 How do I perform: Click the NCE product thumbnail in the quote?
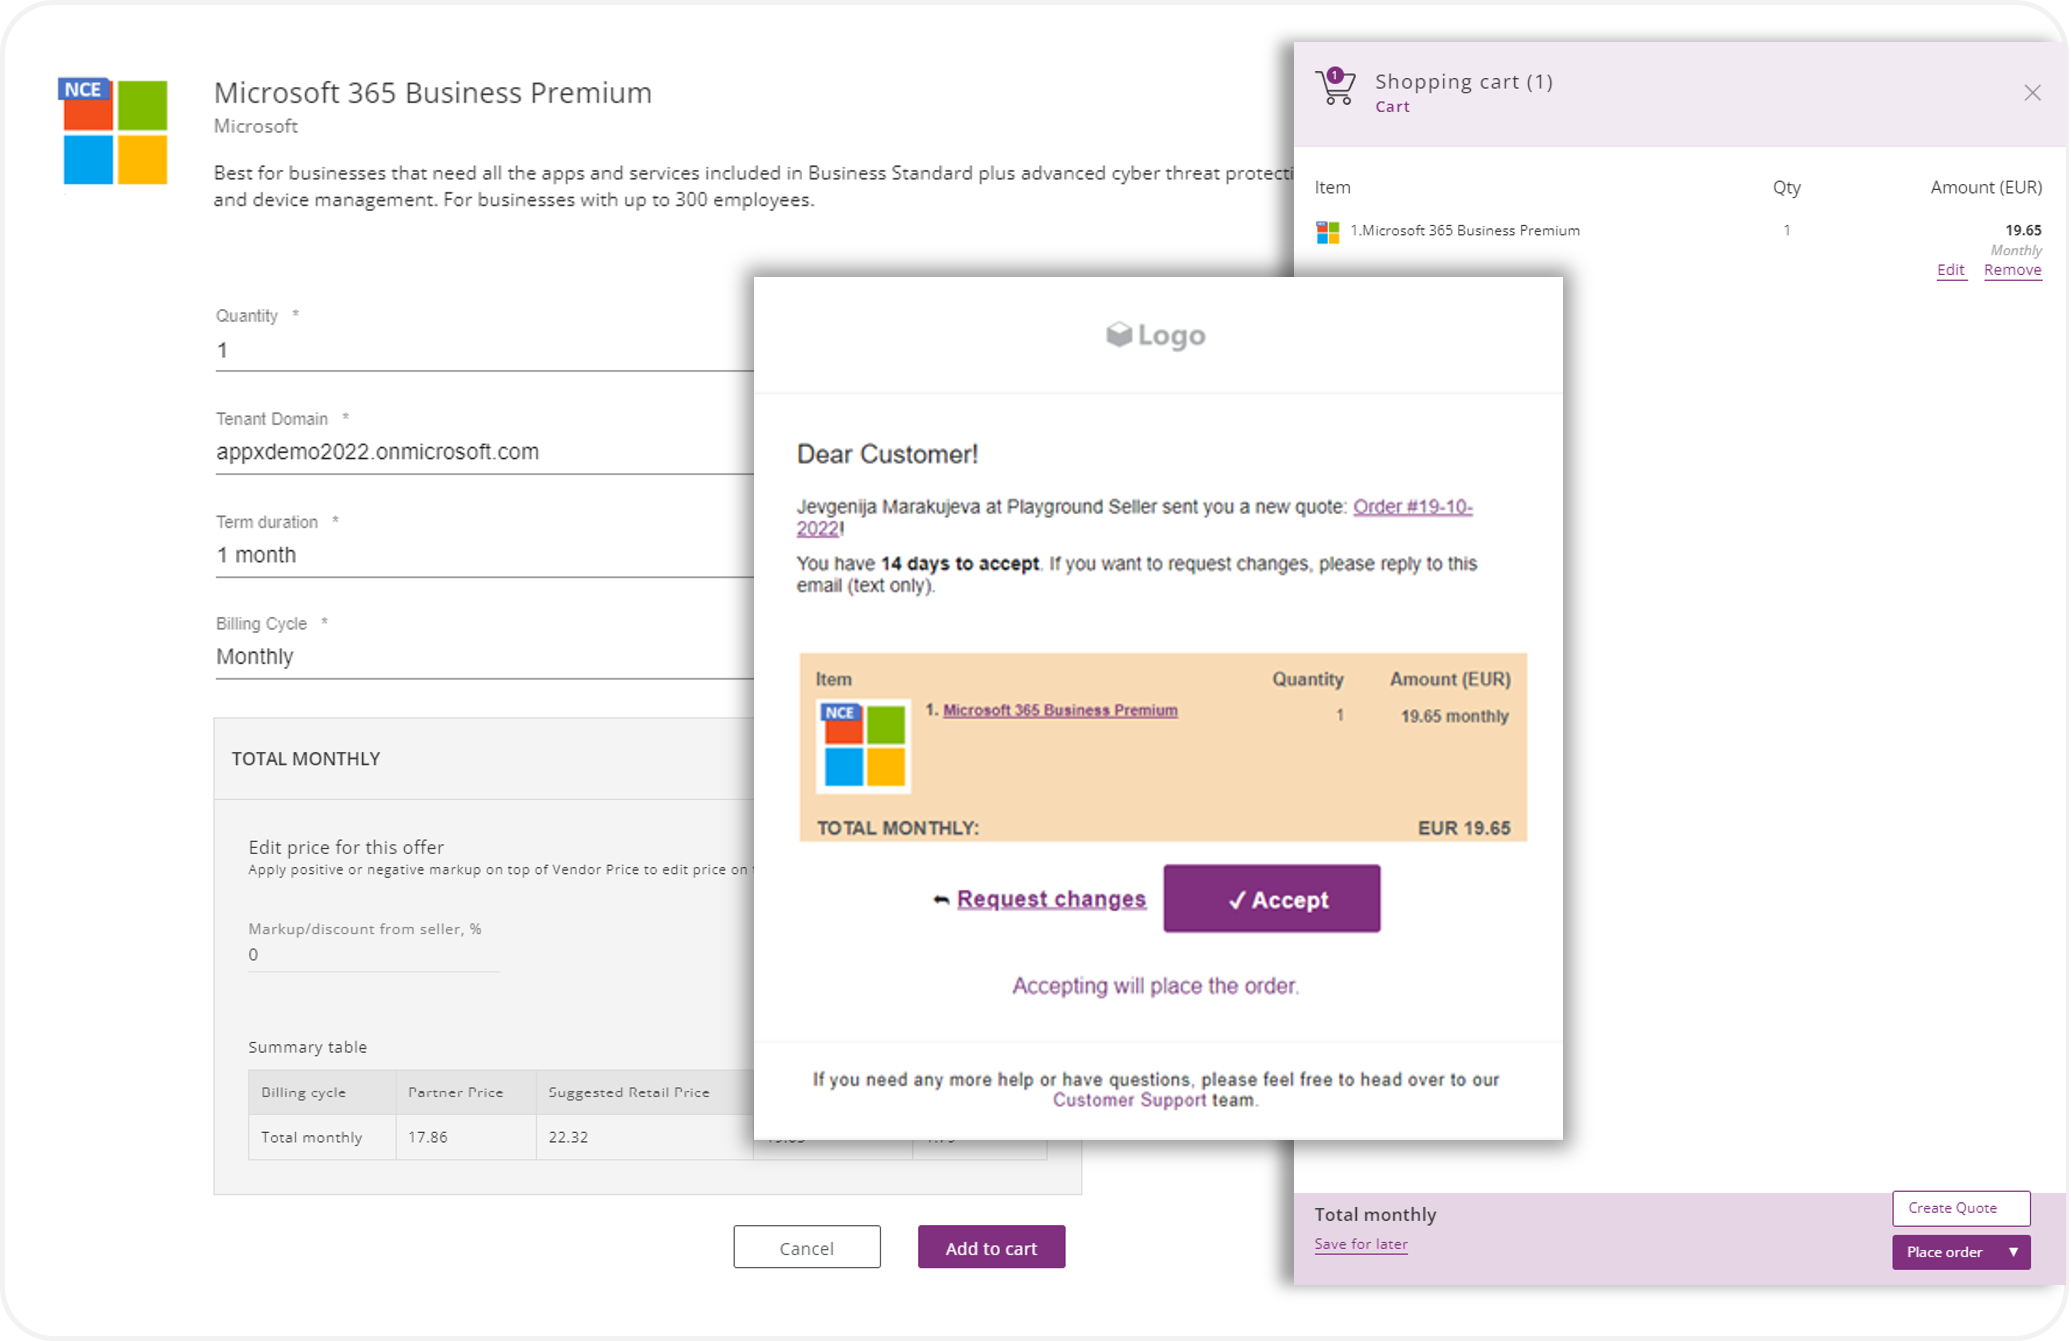pos(863,746)
